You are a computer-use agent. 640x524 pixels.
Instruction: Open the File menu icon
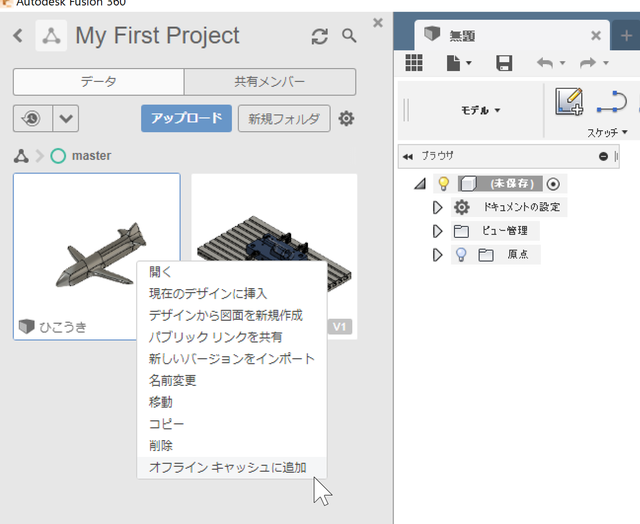(453, 63)
